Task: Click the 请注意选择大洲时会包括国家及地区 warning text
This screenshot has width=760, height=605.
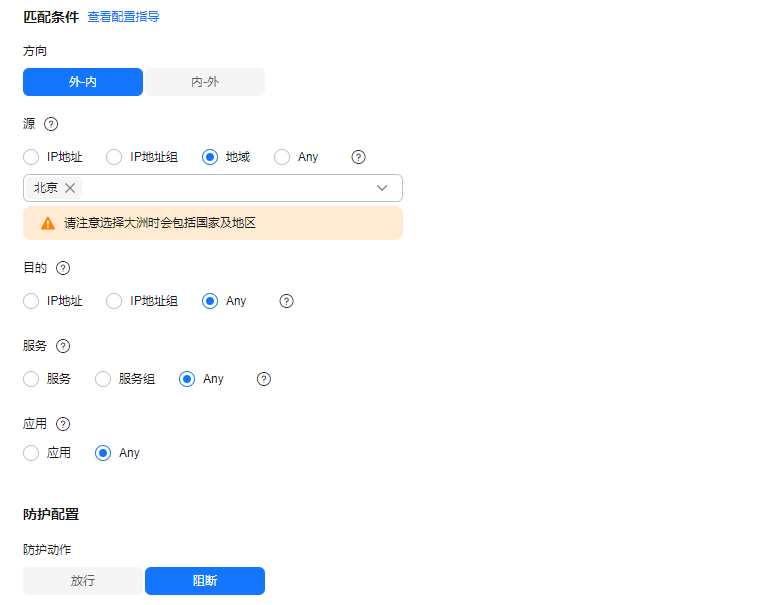Action: point(160,223)
